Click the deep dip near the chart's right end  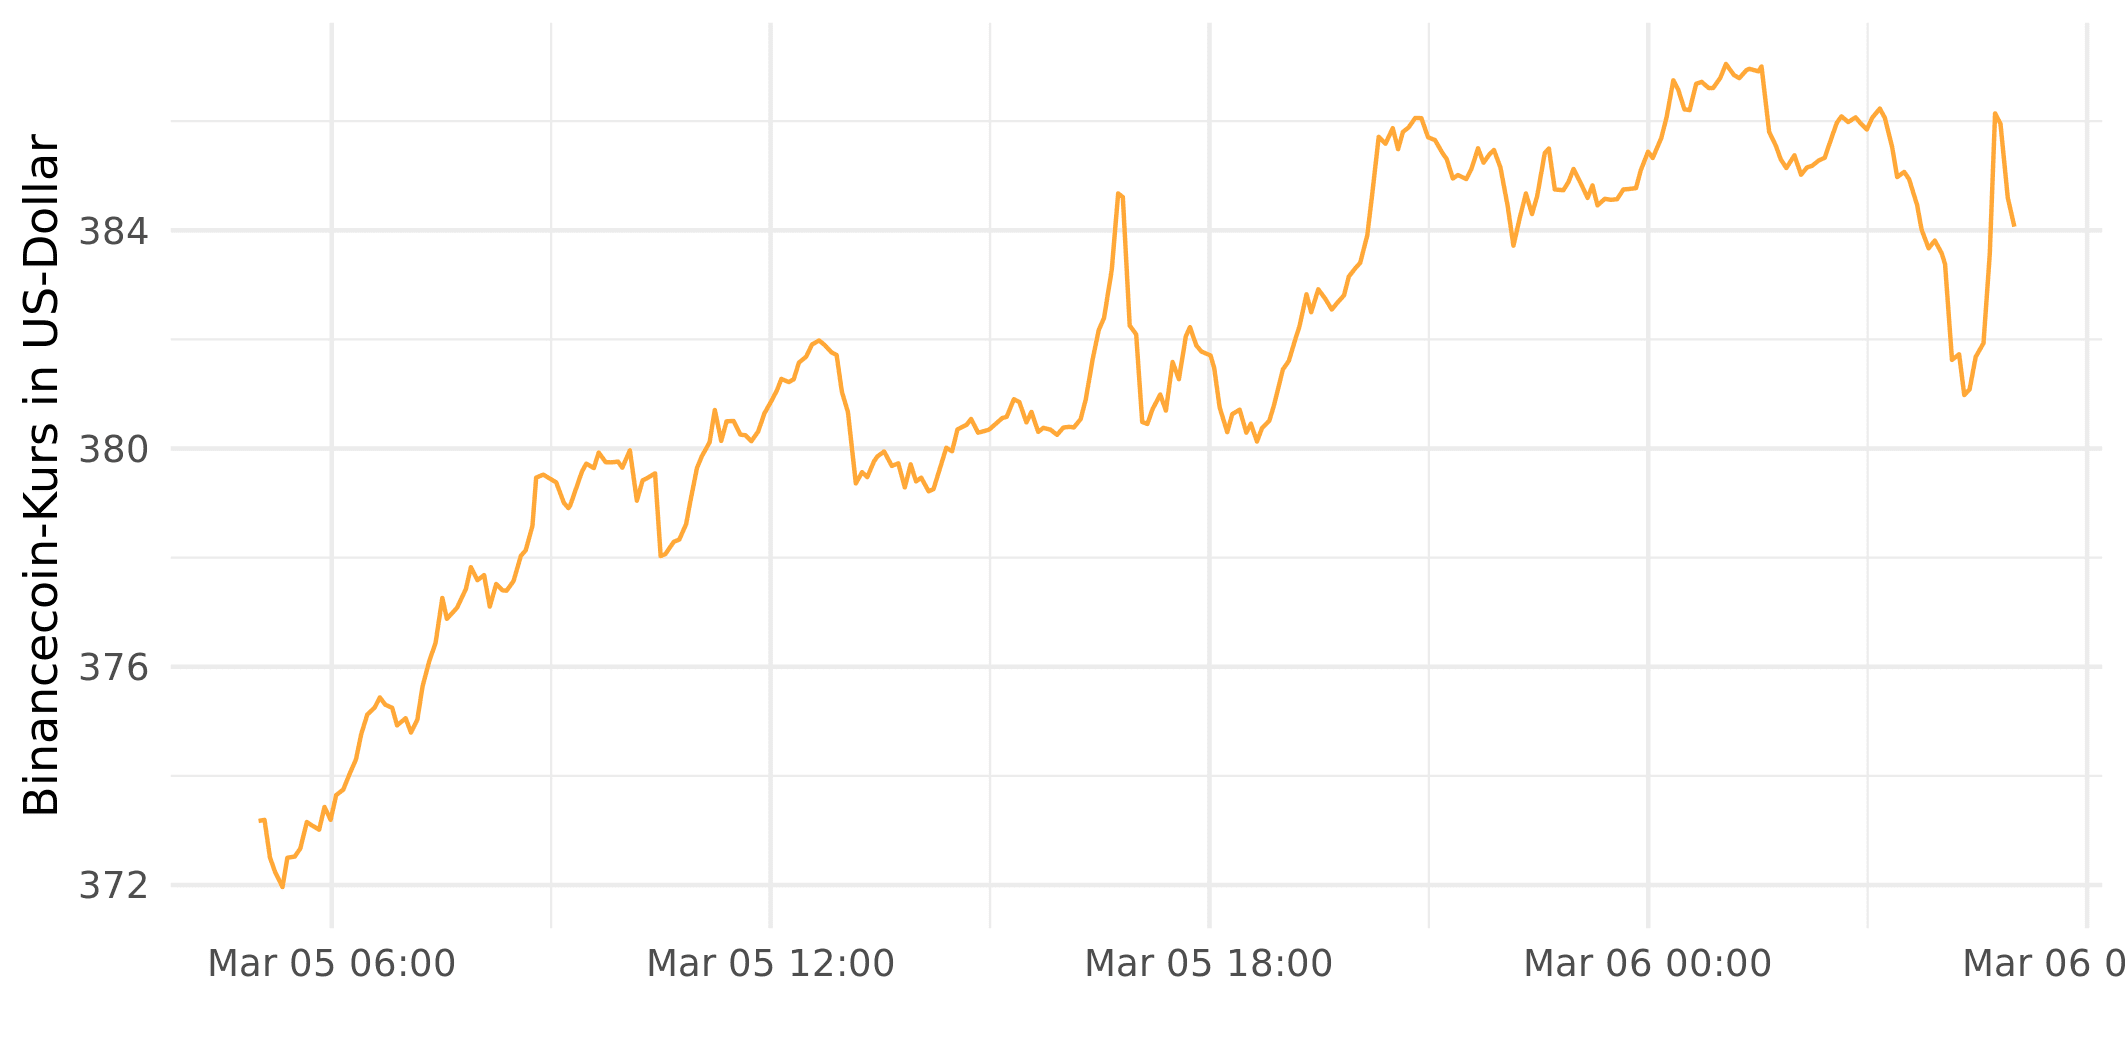[1964, 395]
